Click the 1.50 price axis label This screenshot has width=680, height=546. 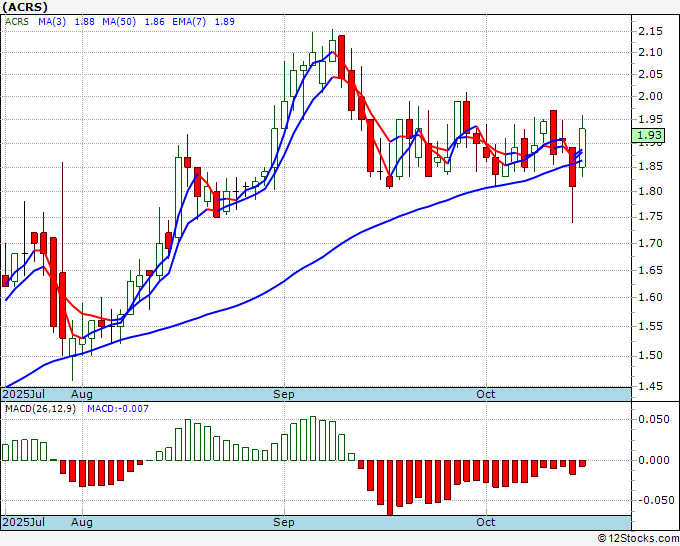click(650, 356)
